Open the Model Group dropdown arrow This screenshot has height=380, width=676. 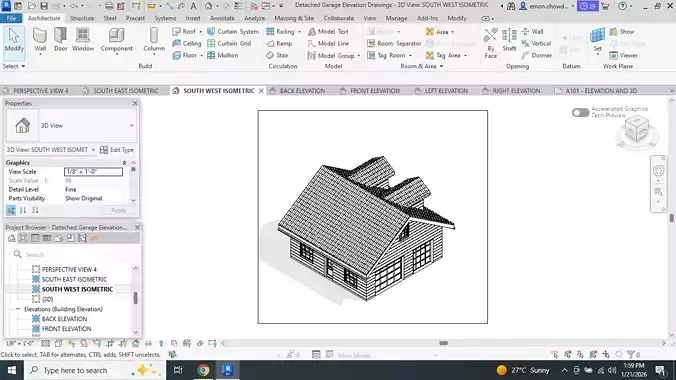click(358, 56)
